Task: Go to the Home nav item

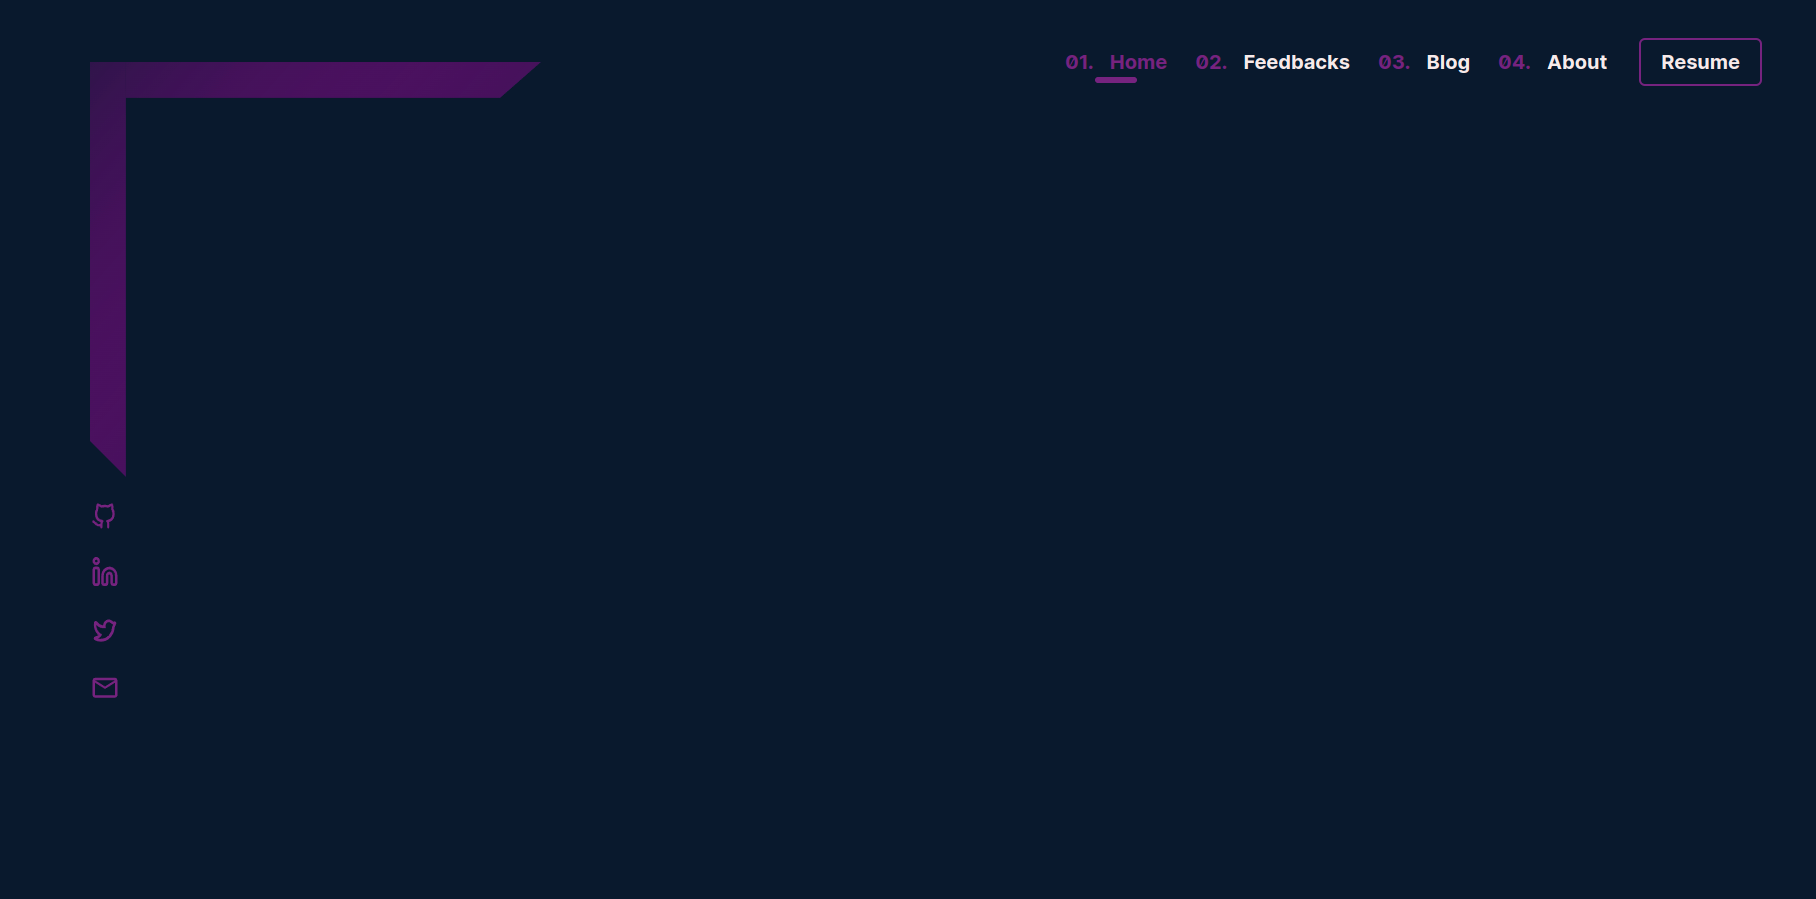Action: pyautogui.click(x=1116, y=62)
